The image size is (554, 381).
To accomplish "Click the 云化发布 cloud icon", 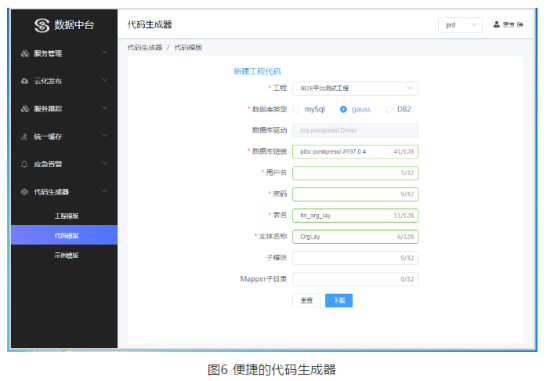I will click(x=25, y=81).
